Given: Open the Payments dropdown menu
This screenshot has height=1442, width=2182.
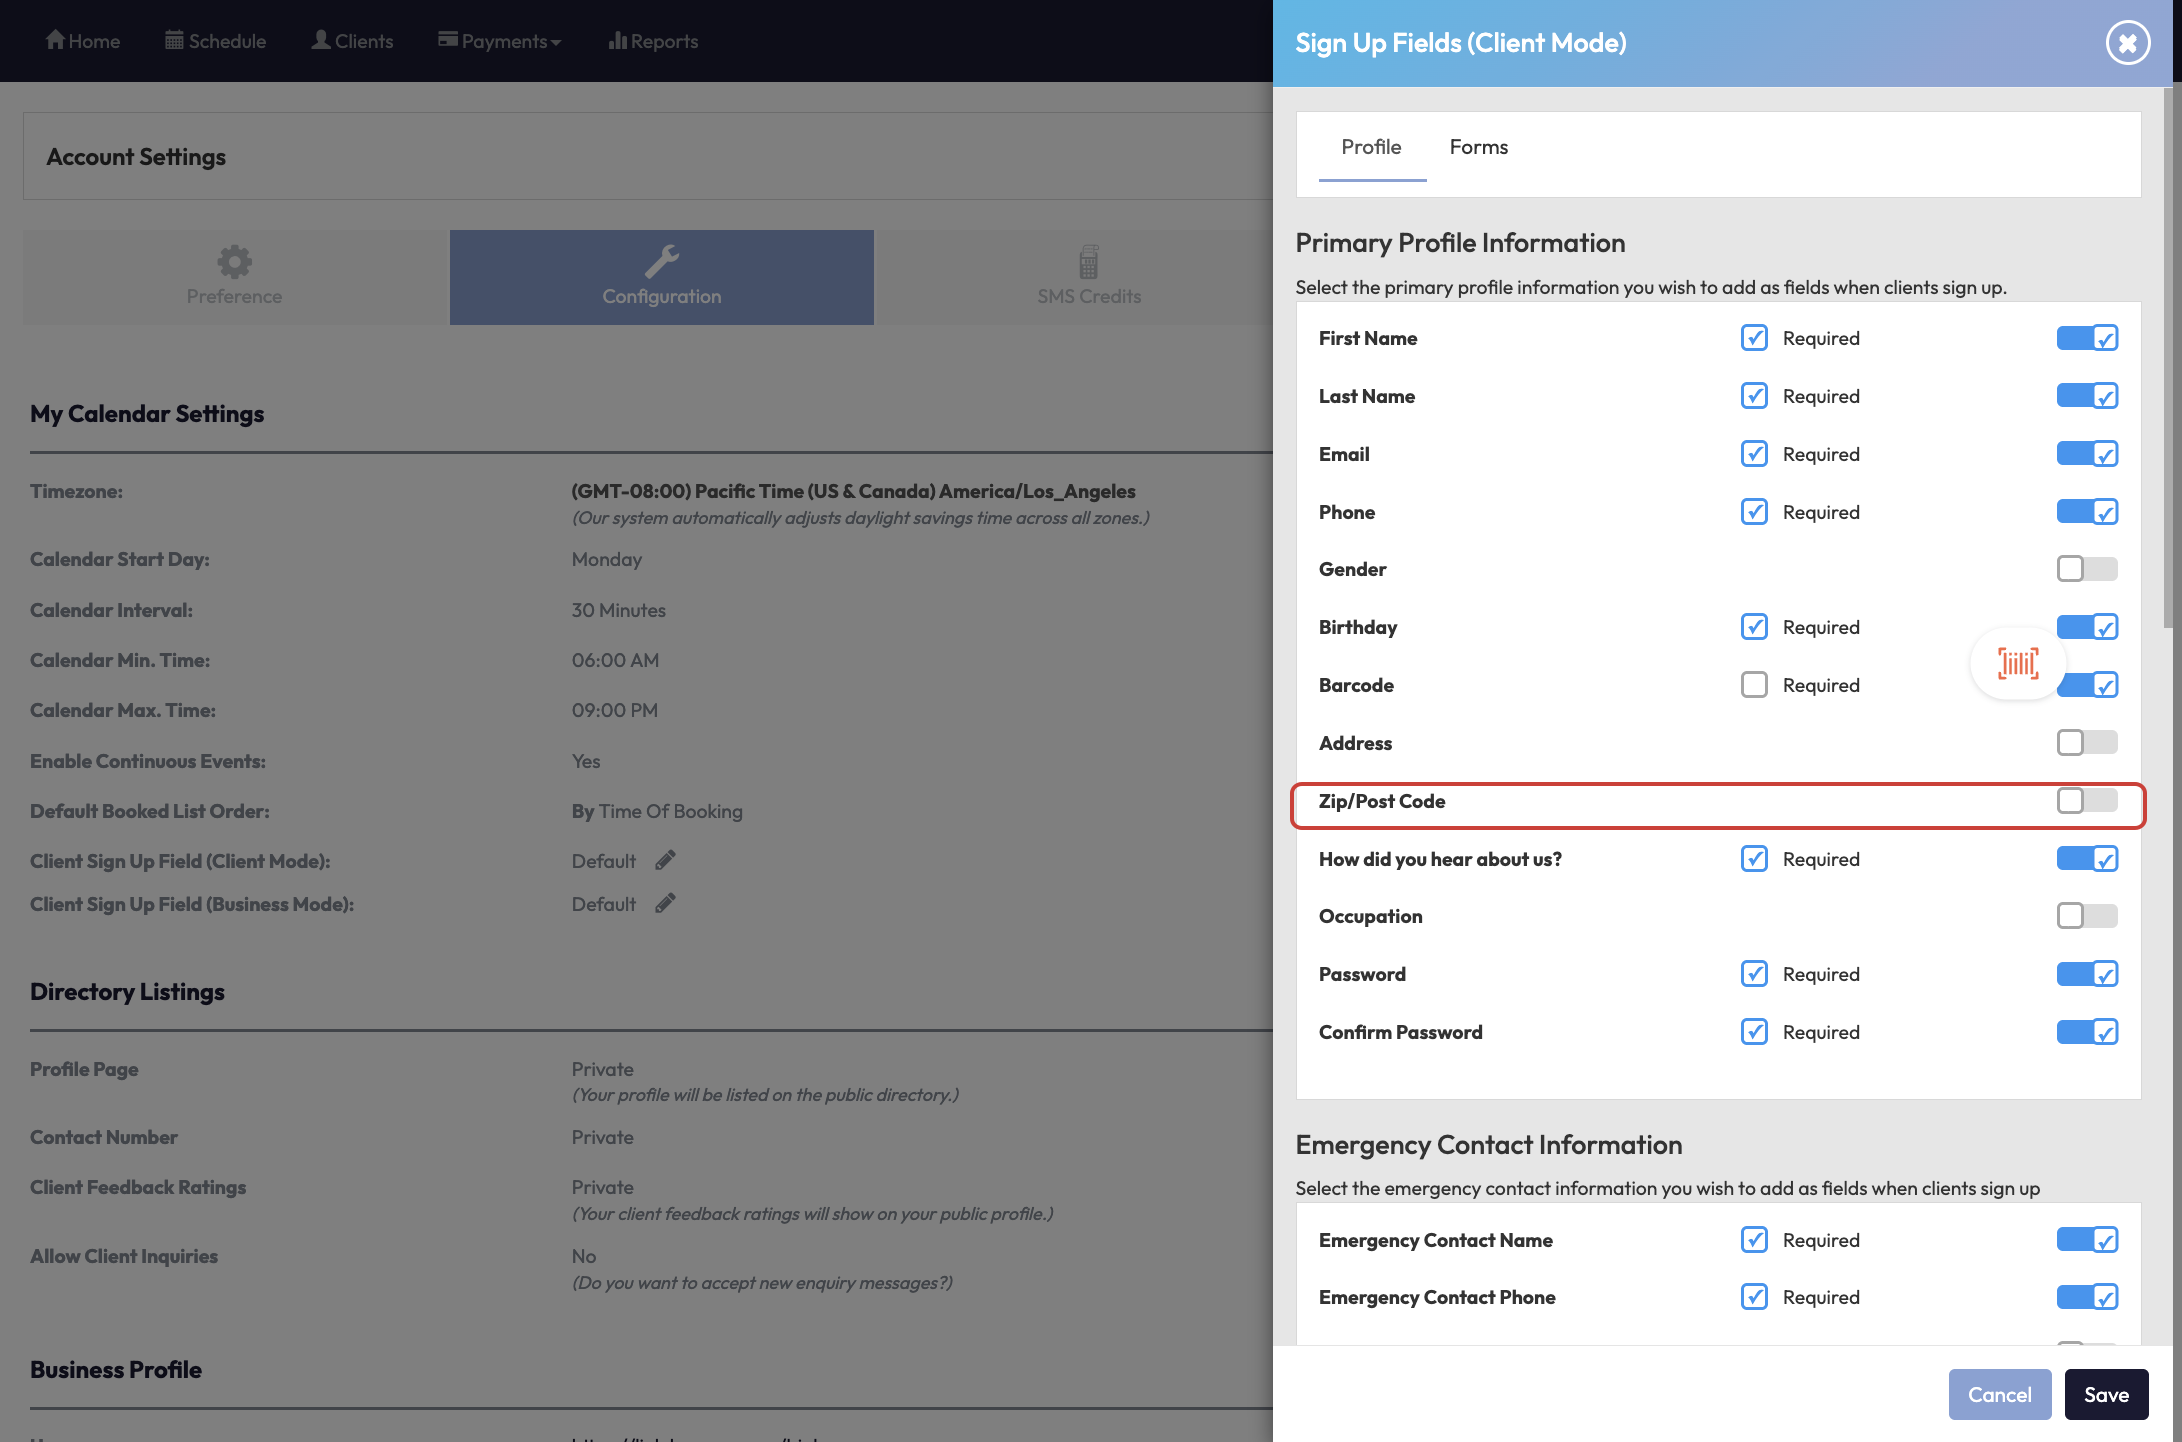Looking at the screenshot, I should click(499, 41).
